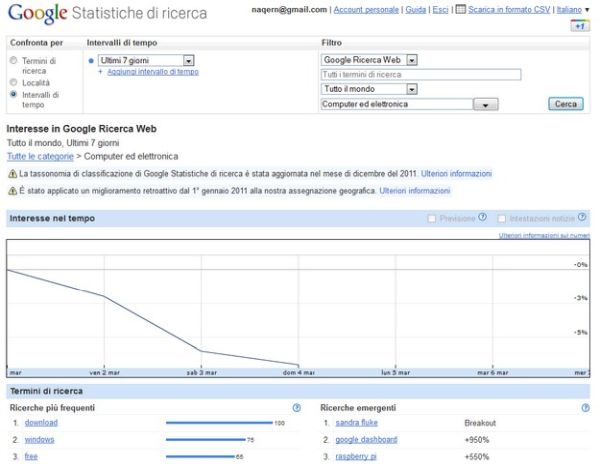
Task: Select the Termini di ricerca radio button
Action: (x=13, y=60)
